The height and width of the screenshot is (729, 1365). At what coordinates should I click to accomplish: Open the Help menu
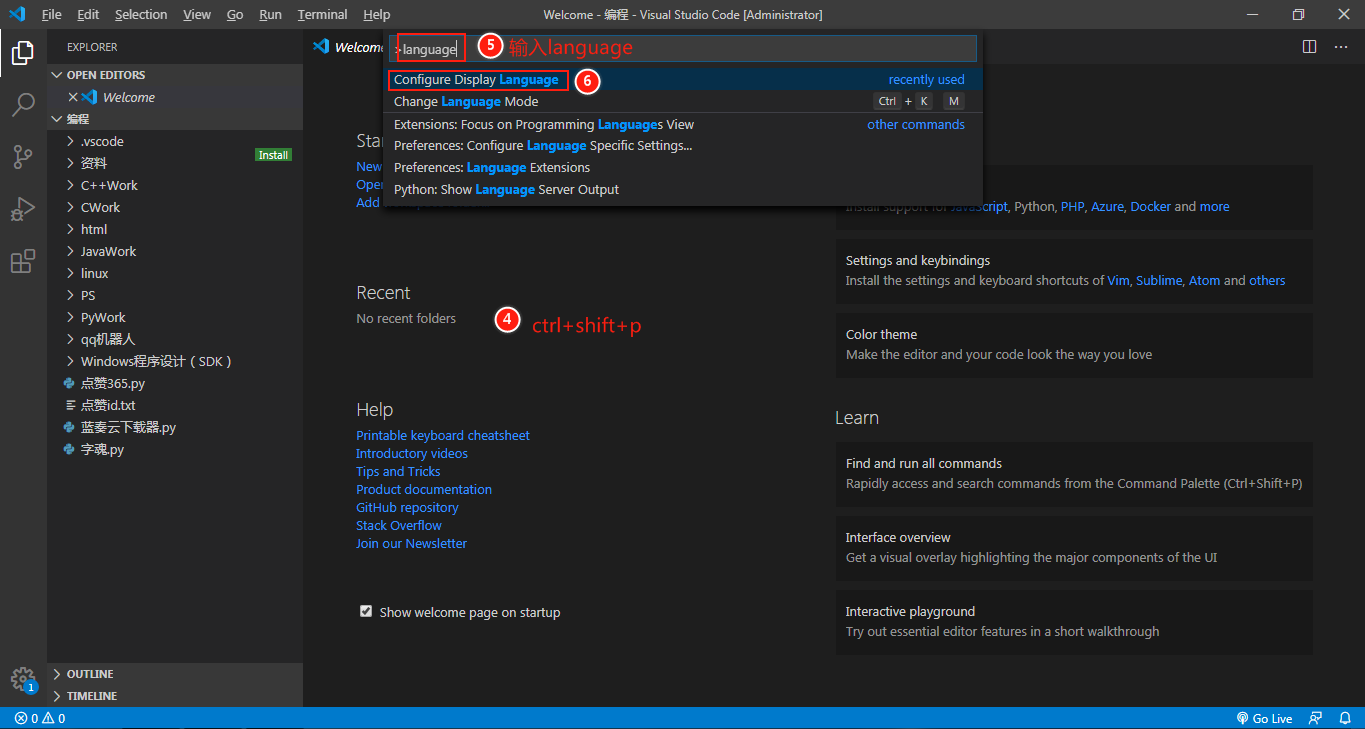pyautogui.click(x=377, y=14)
